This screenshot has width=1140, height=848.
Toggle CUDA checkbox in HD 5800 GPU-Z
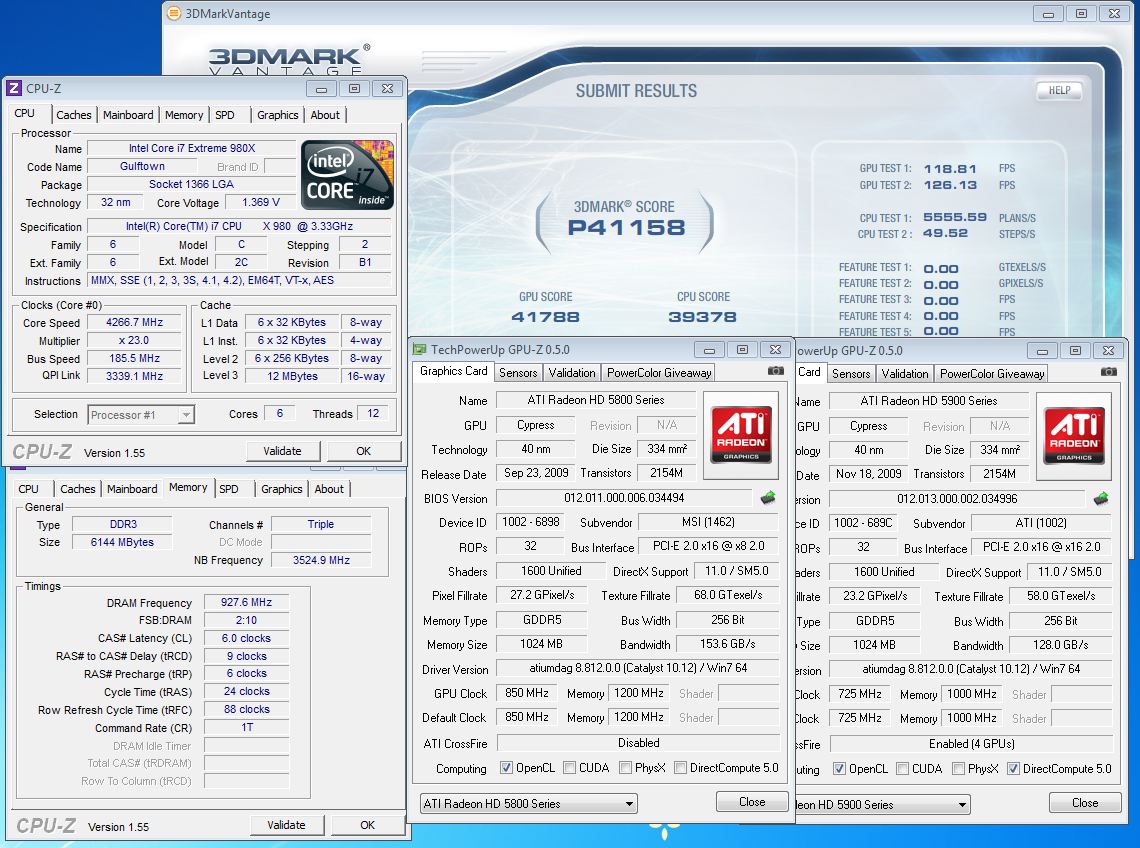point(569,768)
